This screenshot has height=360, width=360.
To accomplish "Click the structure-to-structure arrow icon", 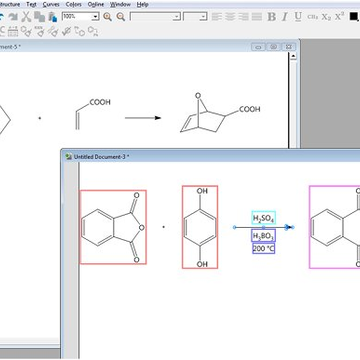I will (x=79, y=31).
